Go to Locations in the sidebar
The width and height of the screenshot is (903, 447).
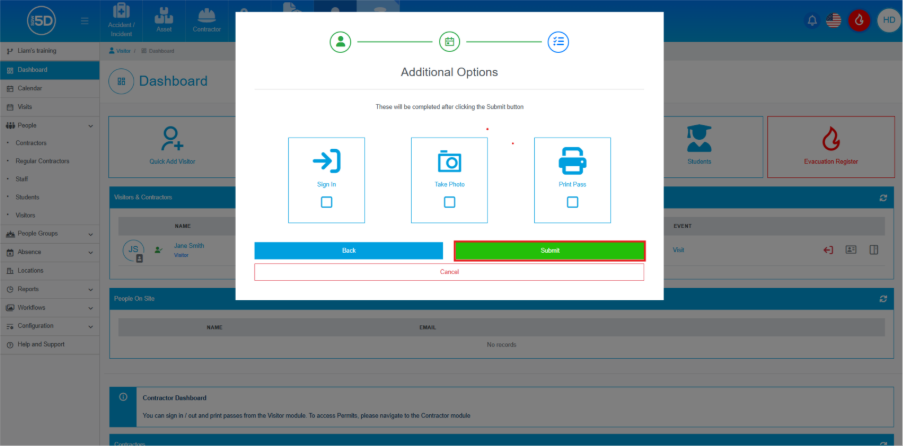[30, 270]
